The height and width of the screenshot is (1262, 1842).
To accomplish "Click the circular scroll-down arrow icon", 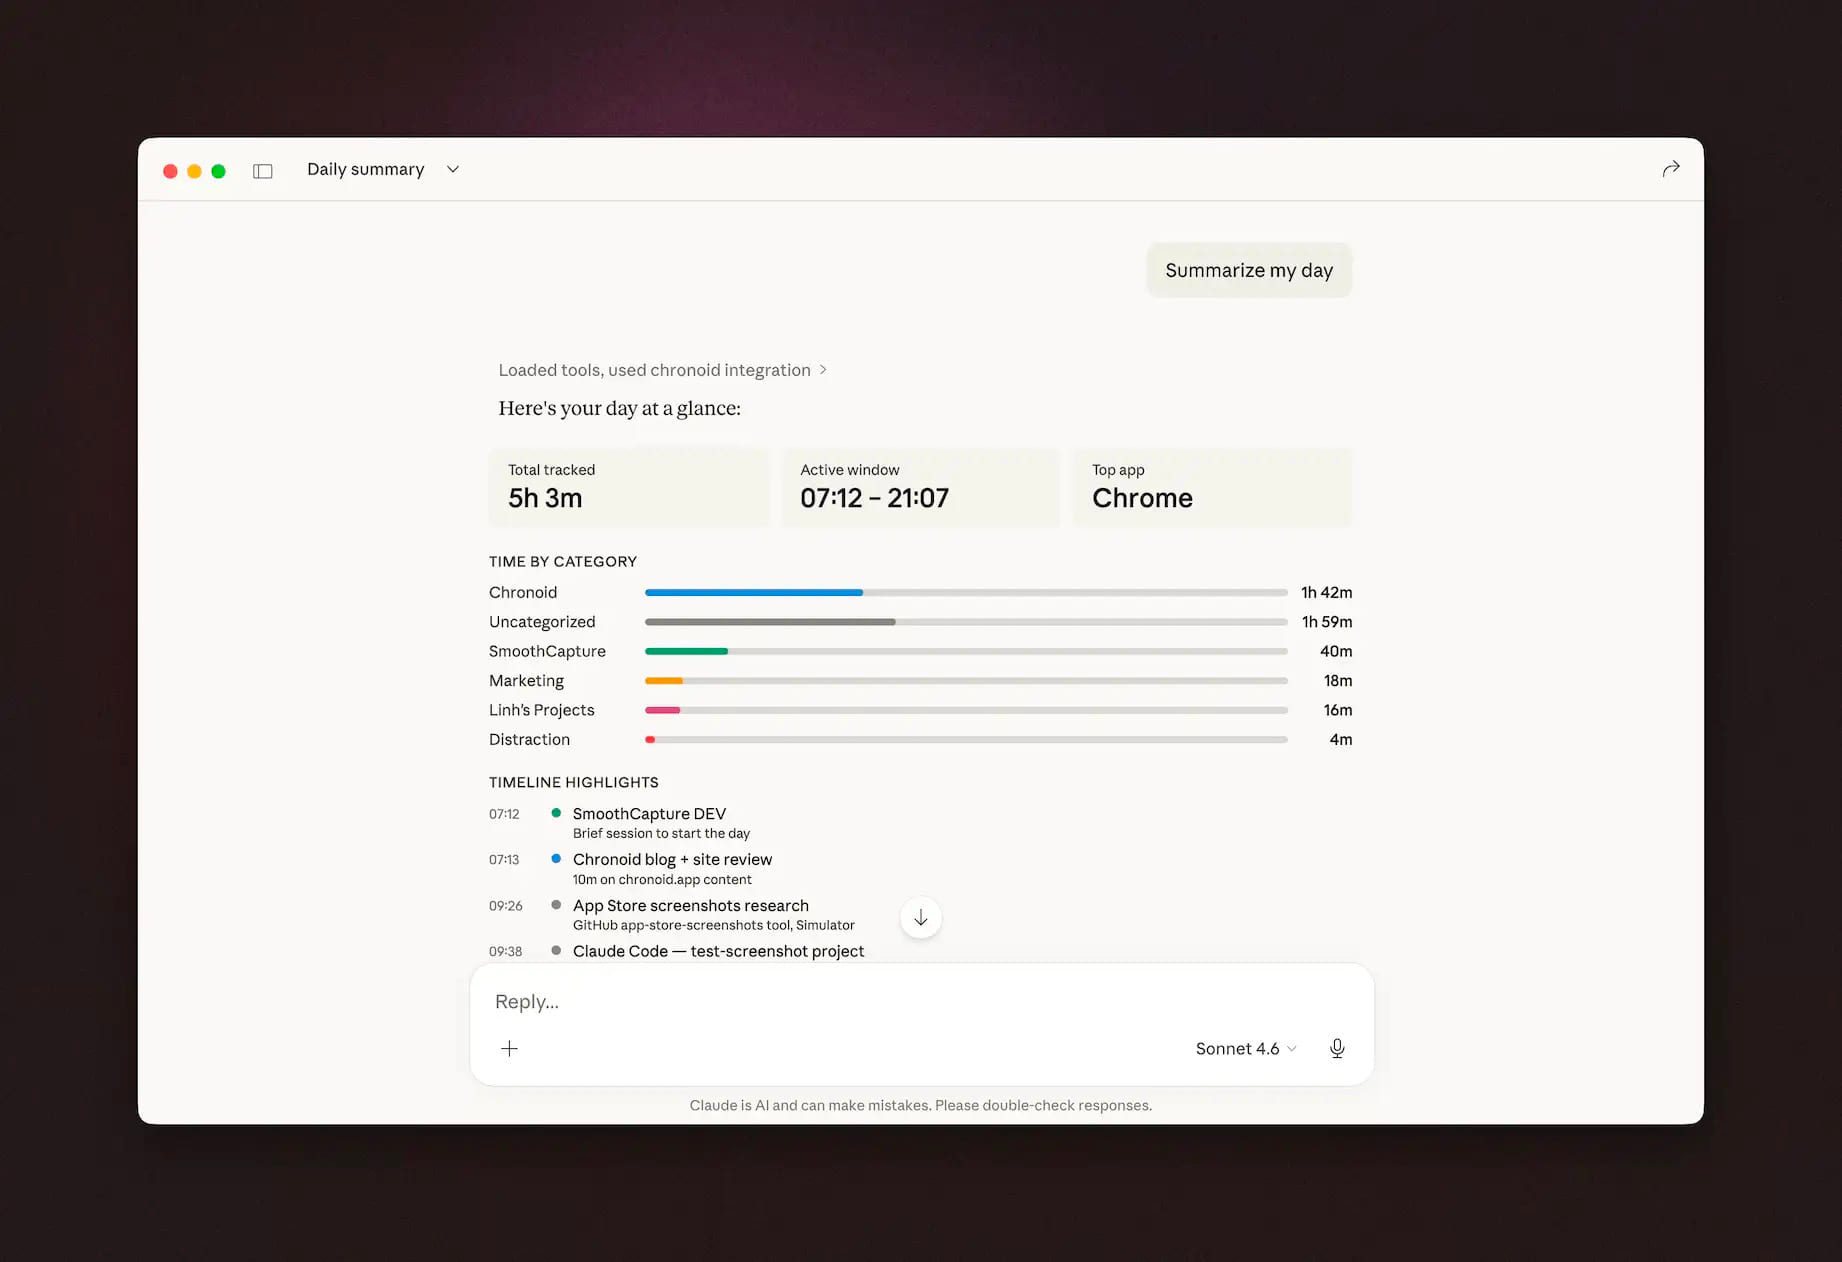I will pos(920,917).
